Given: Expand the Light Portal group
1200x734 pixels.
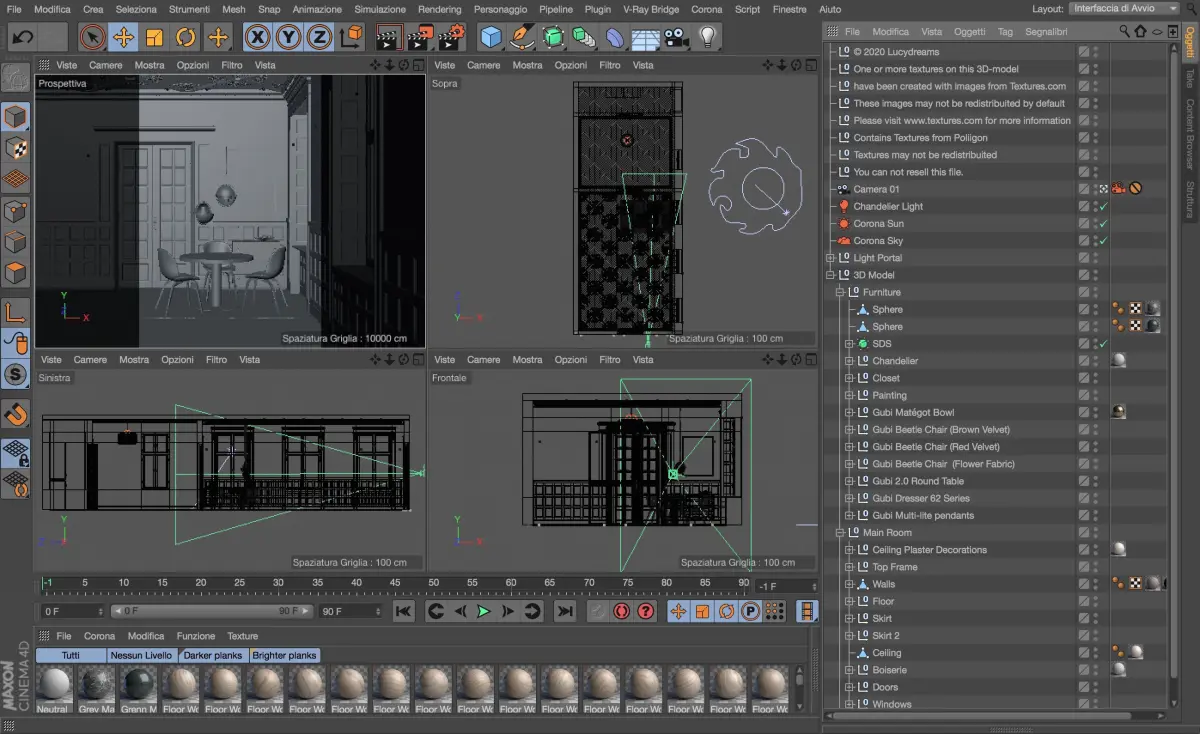Looking at the screenshot, I should pyautogui.click(x=830, y=258).
